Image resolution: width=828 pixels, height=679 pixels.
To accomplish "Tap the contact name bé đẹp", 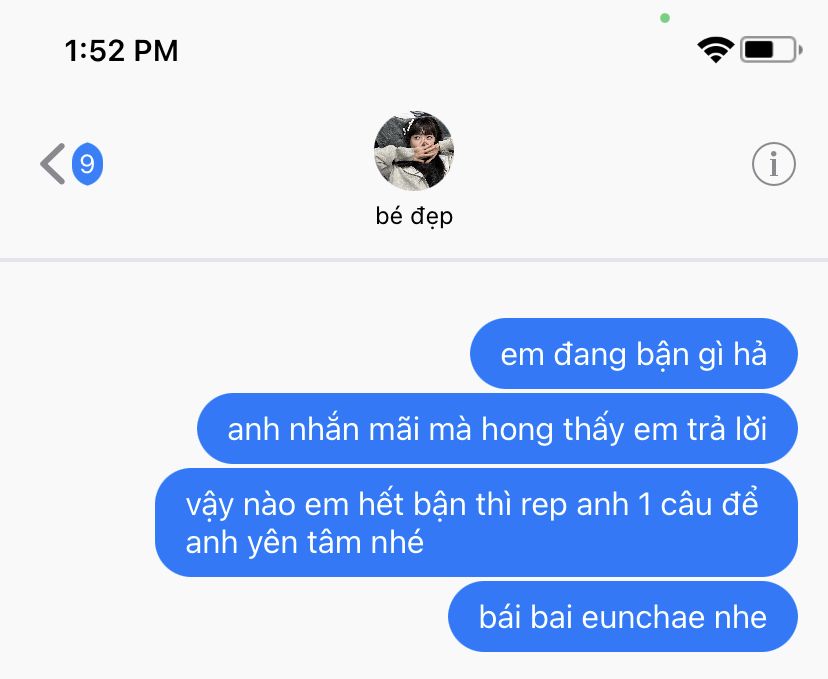I will [x=414, y=216].
